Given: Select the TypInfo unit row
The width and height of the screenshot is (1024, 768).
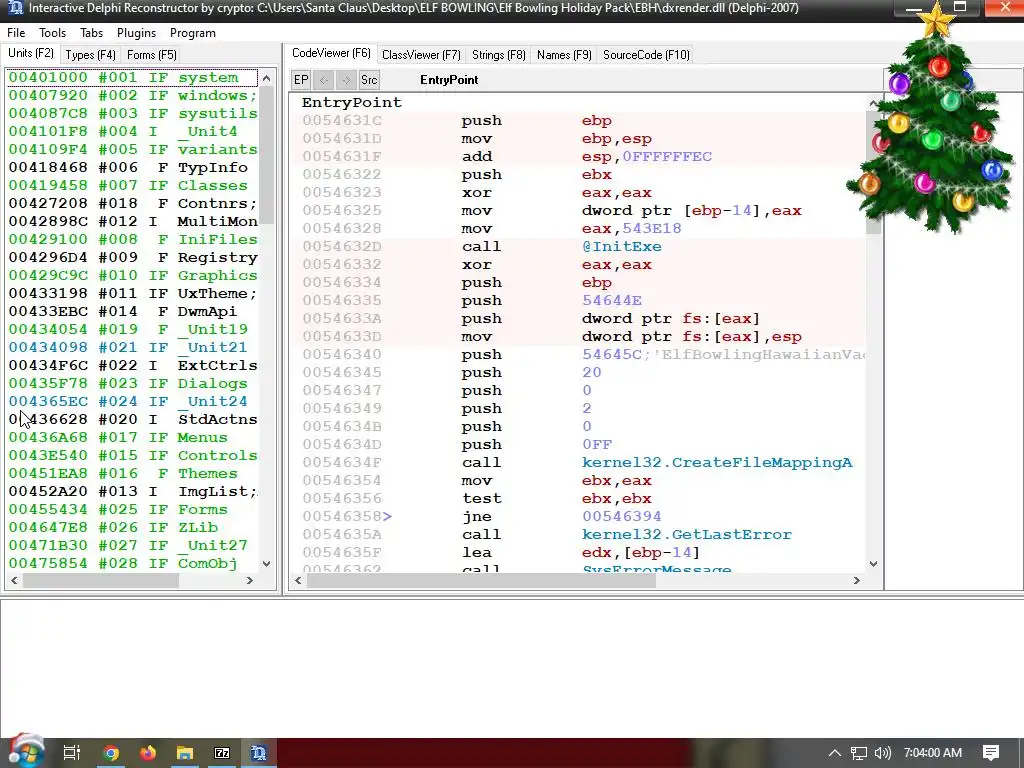Looking at the screenshot, I should point(132,167).
